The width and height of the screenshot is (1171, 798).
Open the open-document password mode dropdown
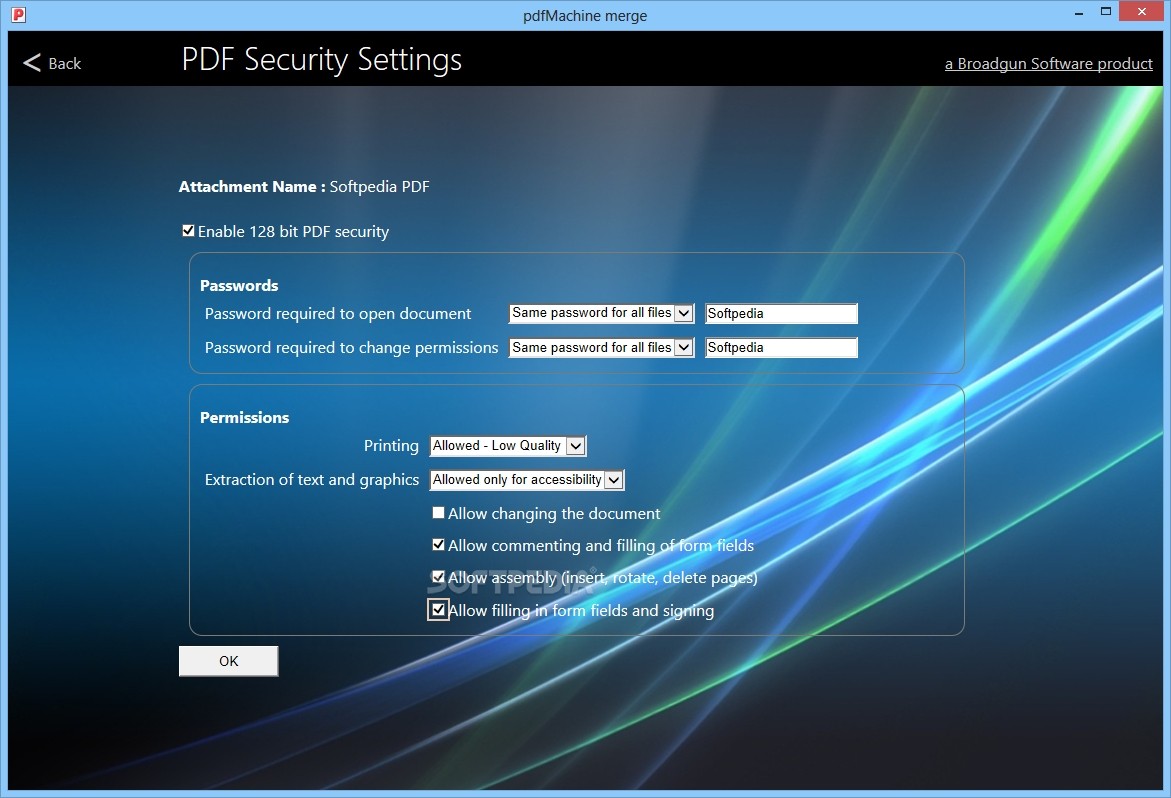tap(601, 313)
